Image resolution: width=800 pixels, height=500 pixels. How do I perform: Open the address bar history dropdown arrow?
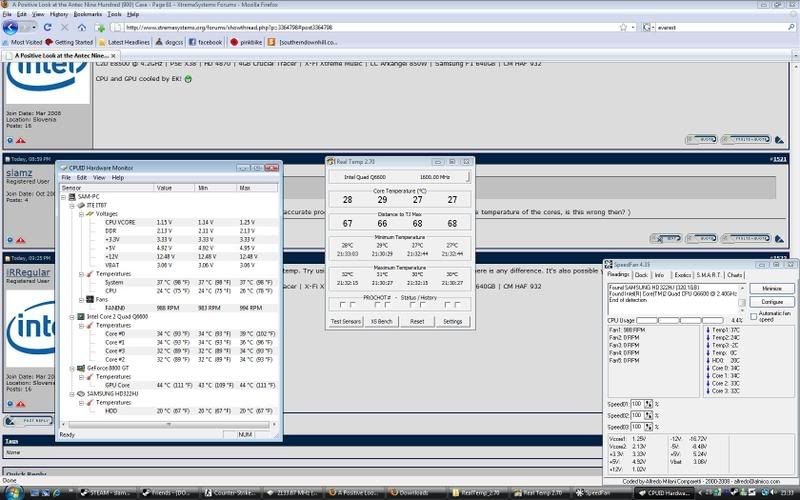coord(633,28)
